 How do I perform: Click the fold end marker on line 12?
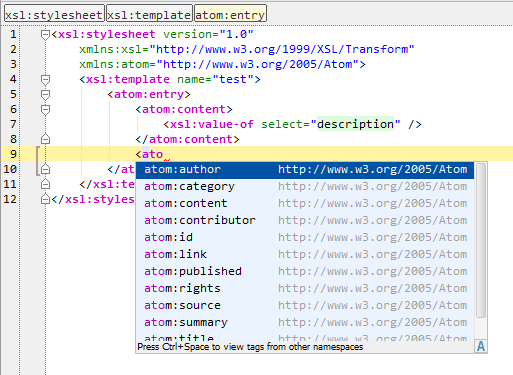(45, 199)
